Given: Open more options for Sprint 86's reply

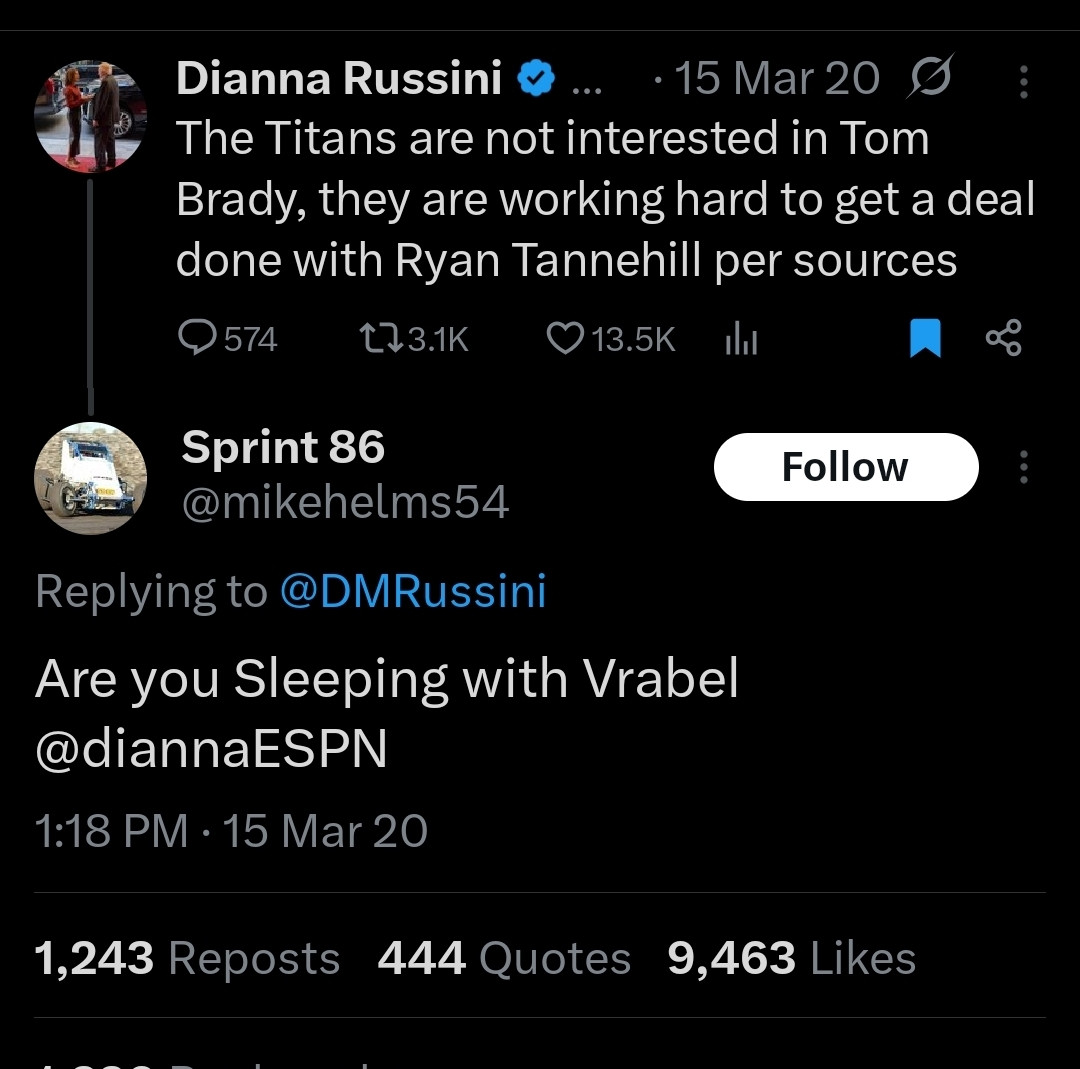Looking at the screenshot, I should tap(1023, 467).
